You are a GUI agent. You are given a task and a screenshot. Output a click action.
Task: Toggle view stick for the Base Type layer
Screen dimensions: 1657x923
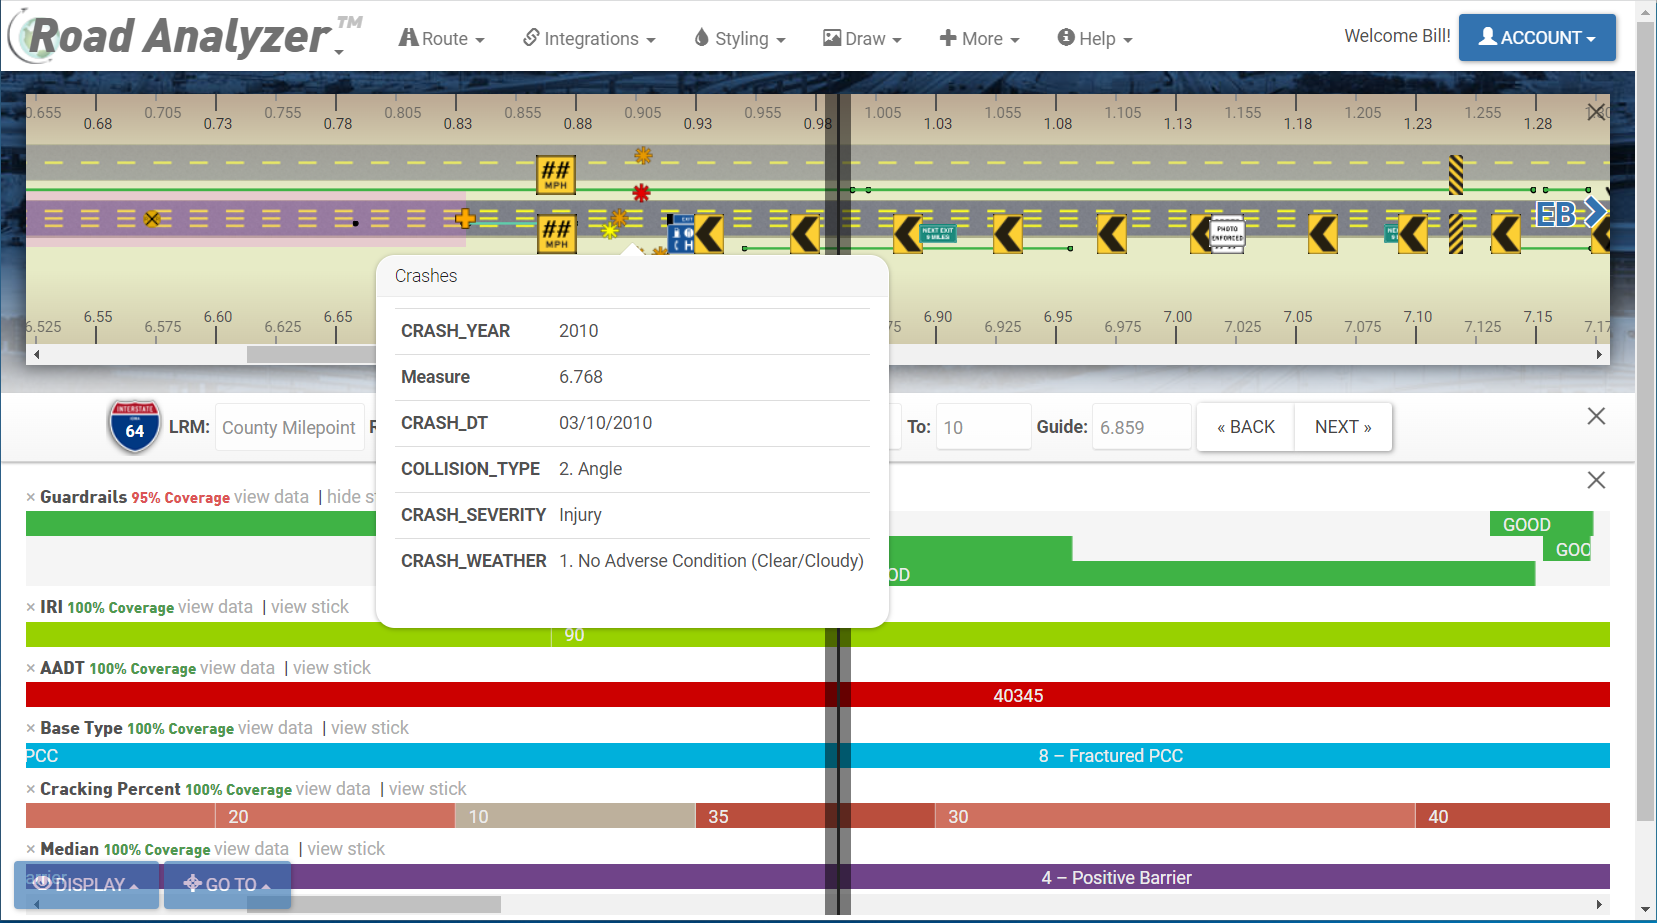(x=370, y=728)
